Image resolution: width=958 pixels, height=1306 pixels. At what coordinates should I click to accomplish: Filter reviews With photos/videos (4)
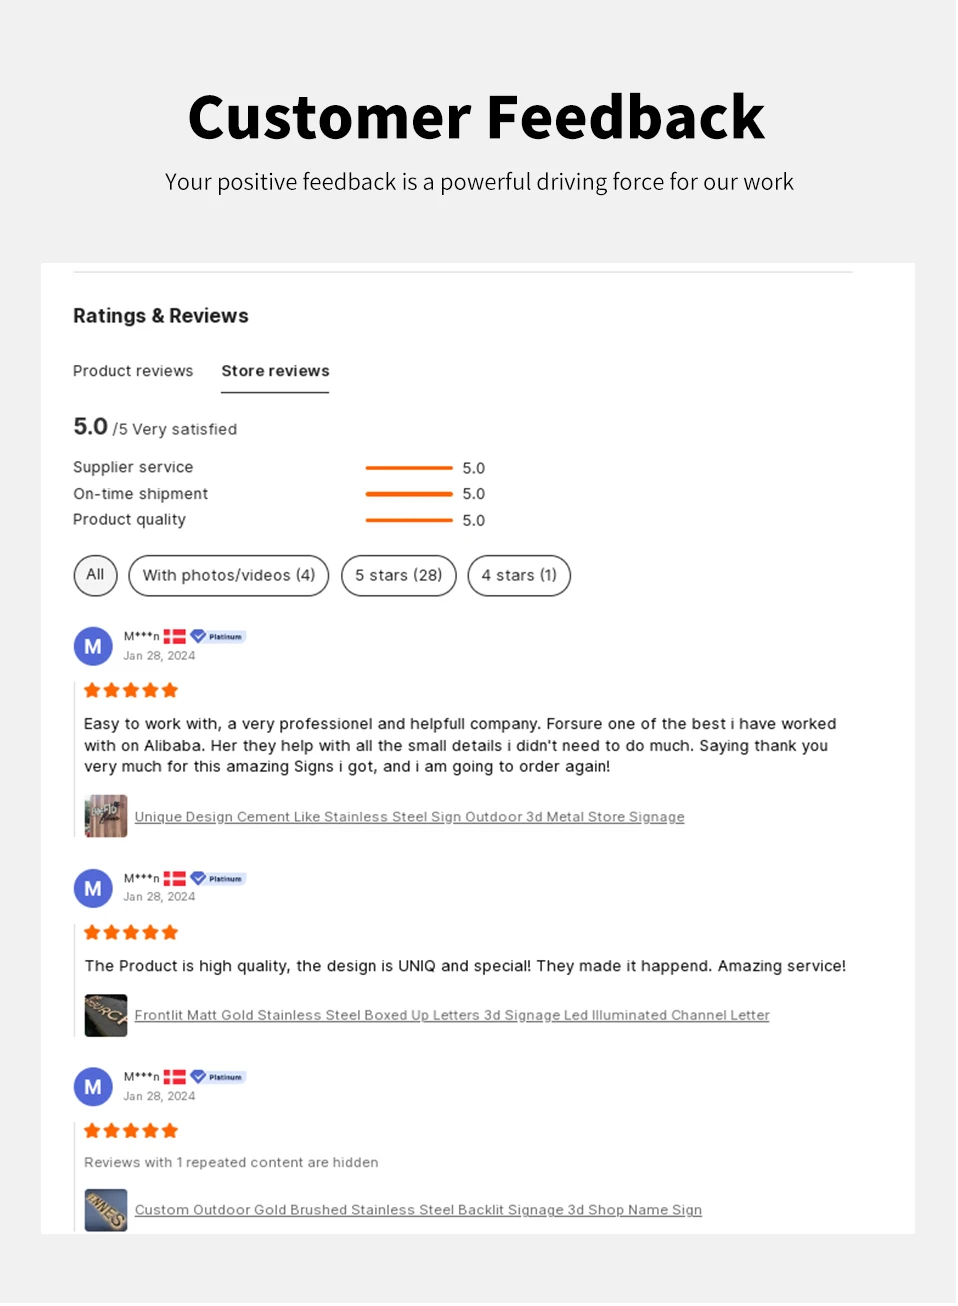coord(229,575)
